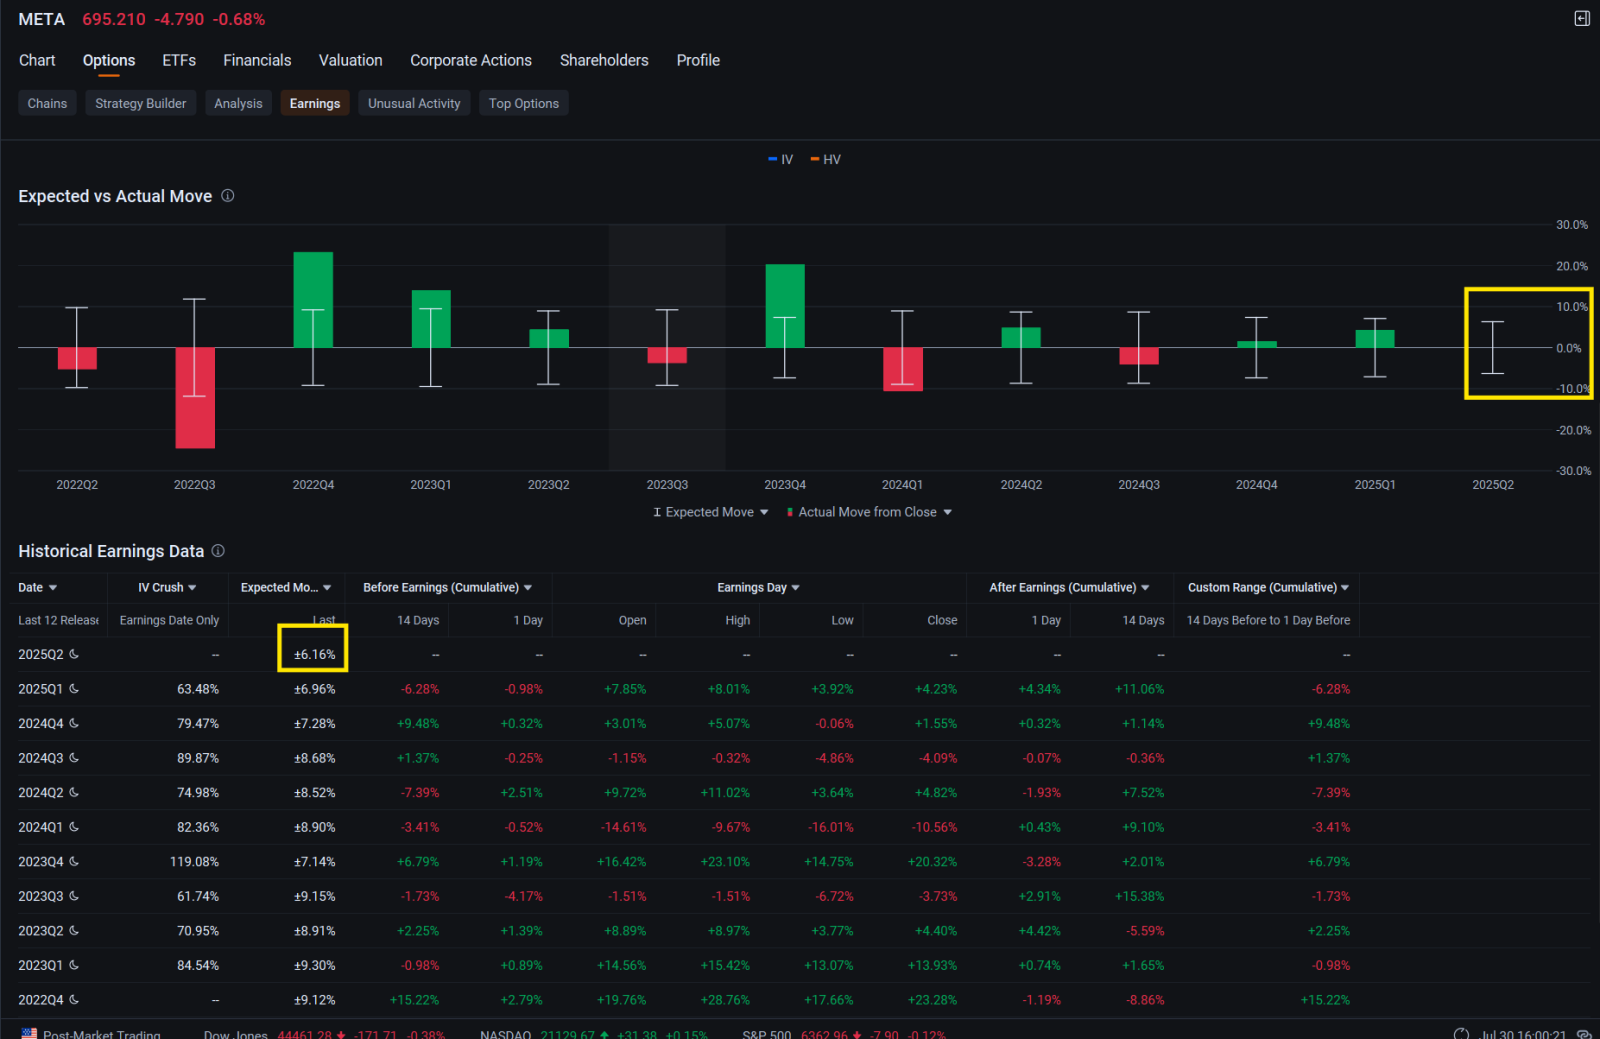Click moon icon next to 2024Q2

(x=74, y=792)
